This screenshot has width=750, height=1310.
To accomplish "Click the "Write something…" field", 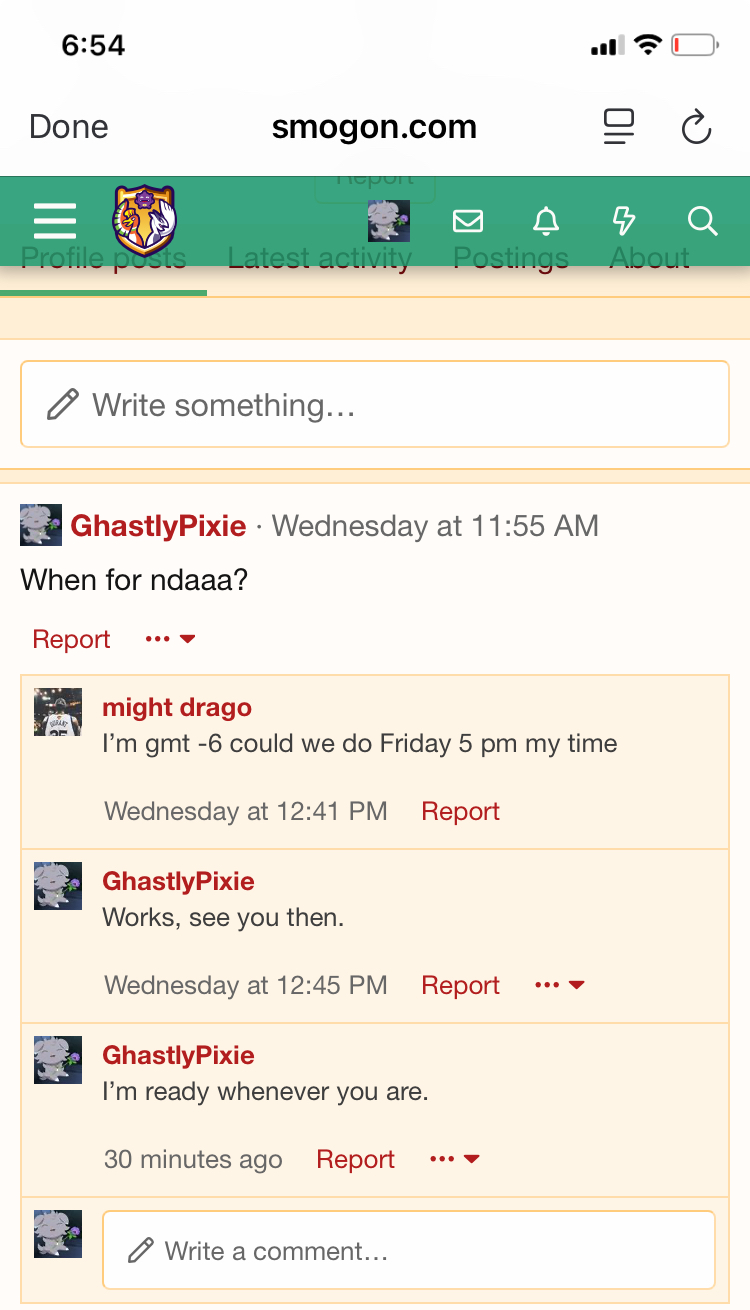I will tap(375, 404).
